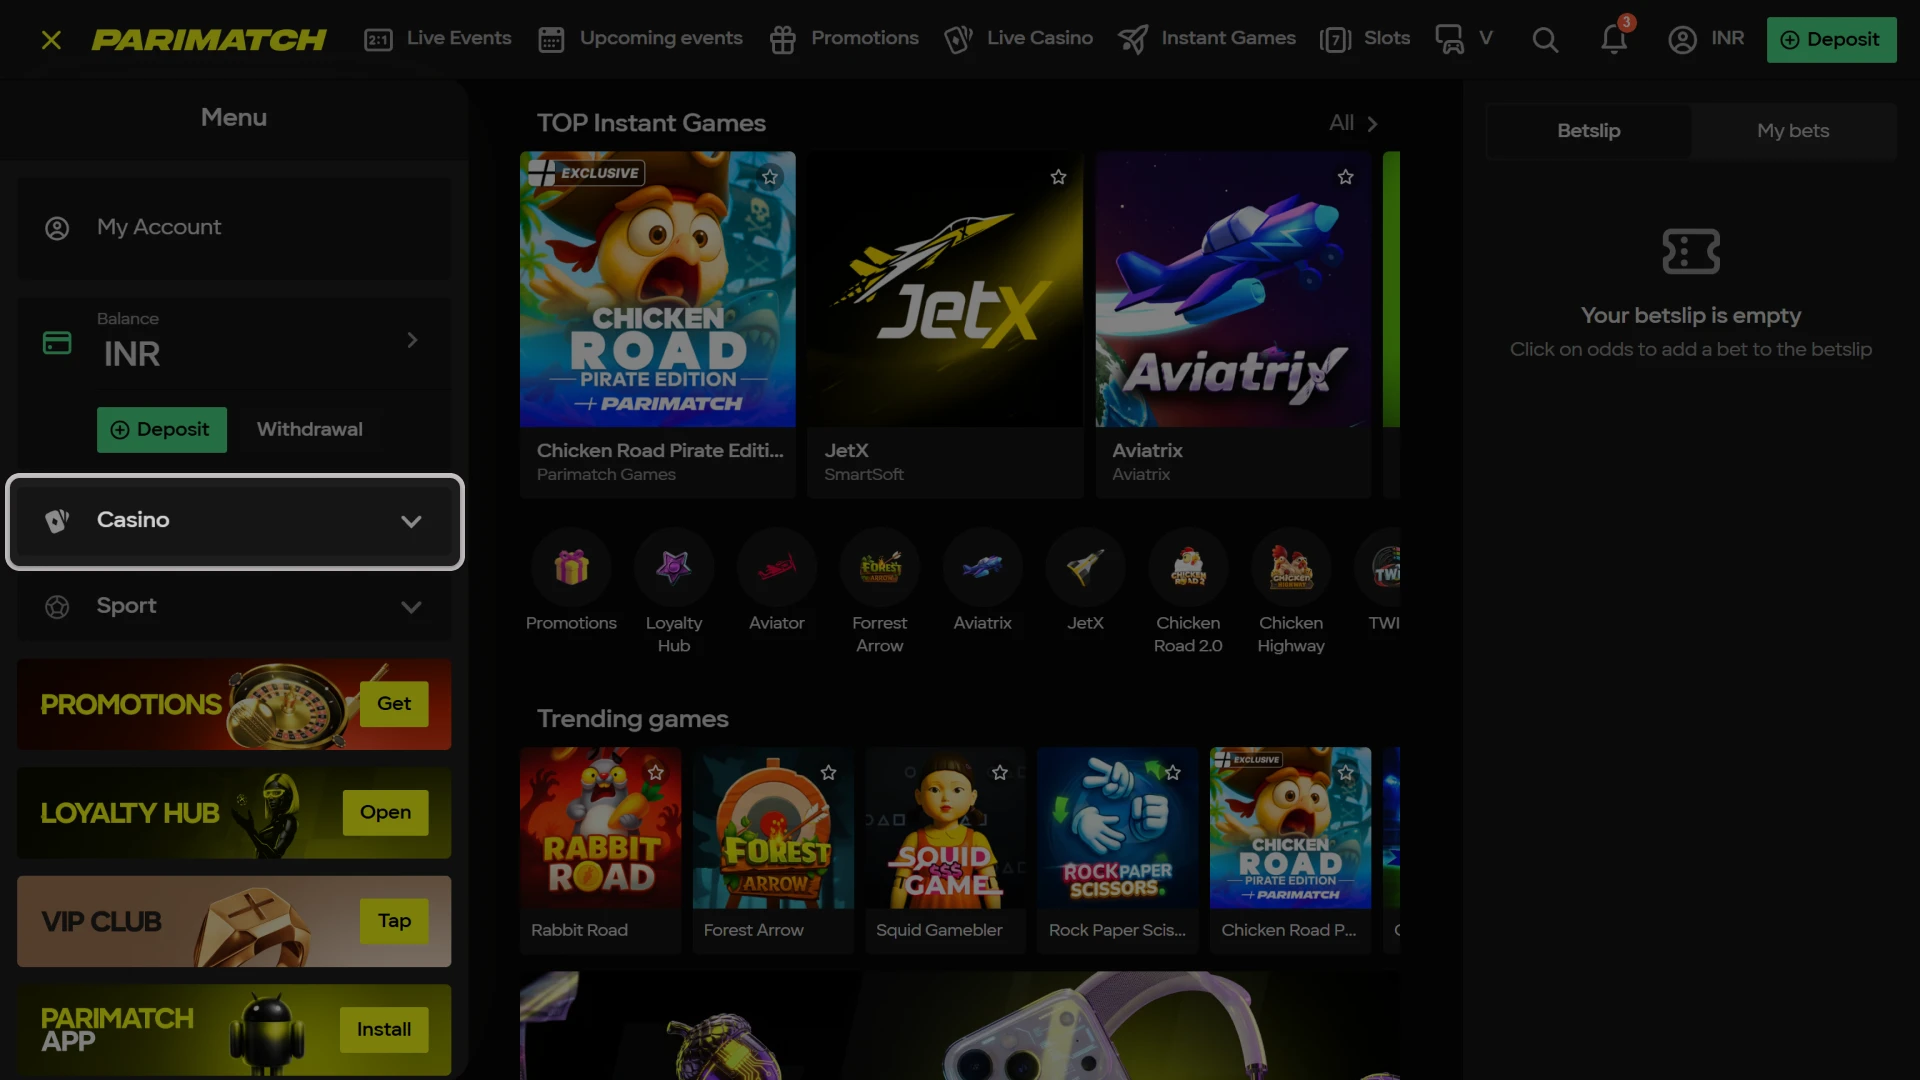Favorite the JetX game with star
The height and width of the screenshot is (1080, 1920).
tap(1058, 177)
